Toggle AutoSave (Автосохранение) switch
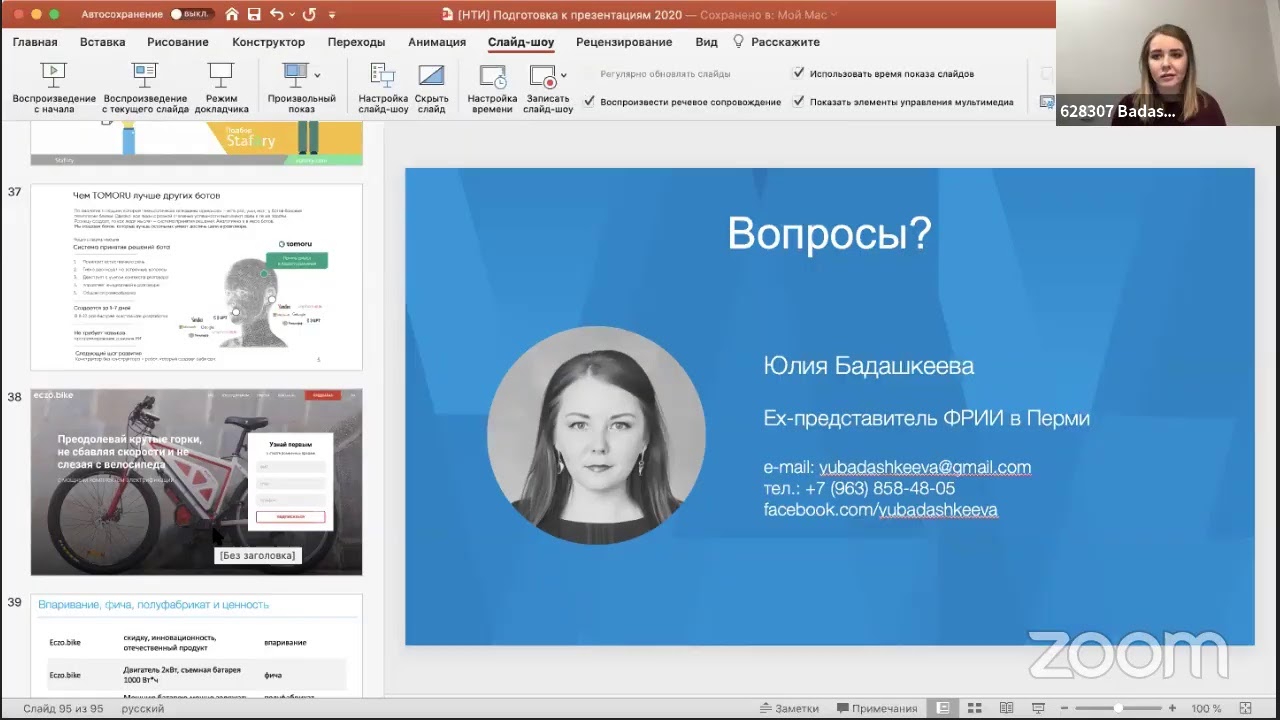 pyautogui.click(x=190, y=15)
